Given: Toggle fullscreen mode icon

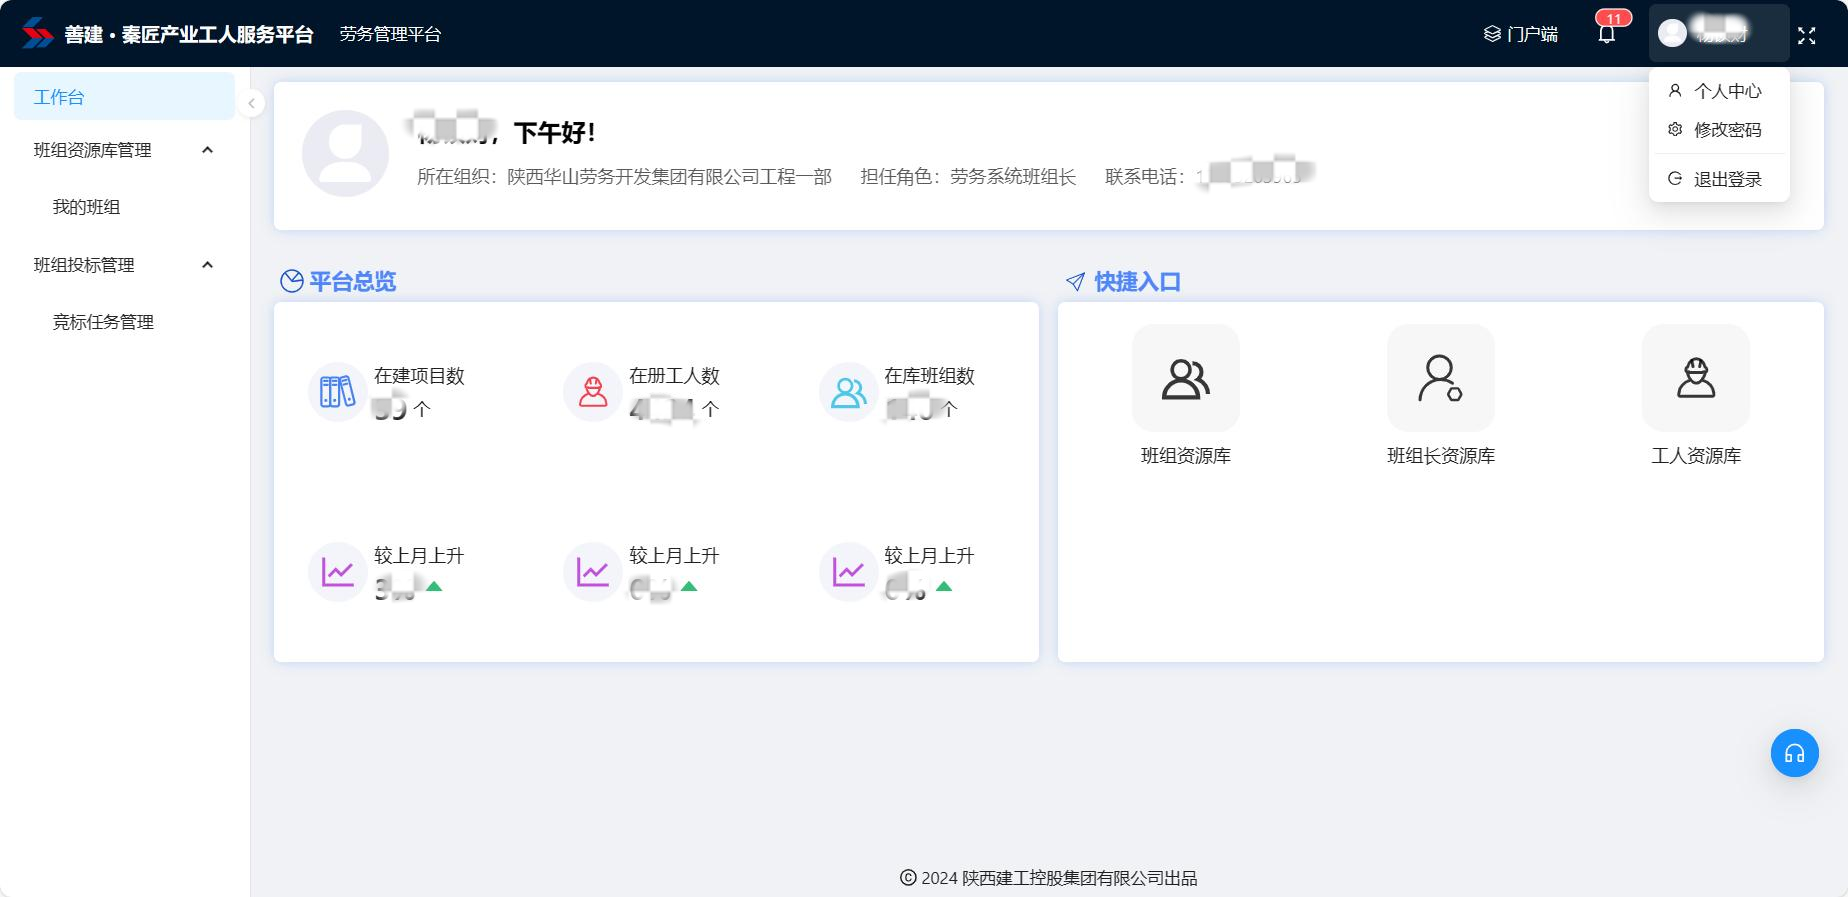Looking at the screenshot, I should 1806,36.
